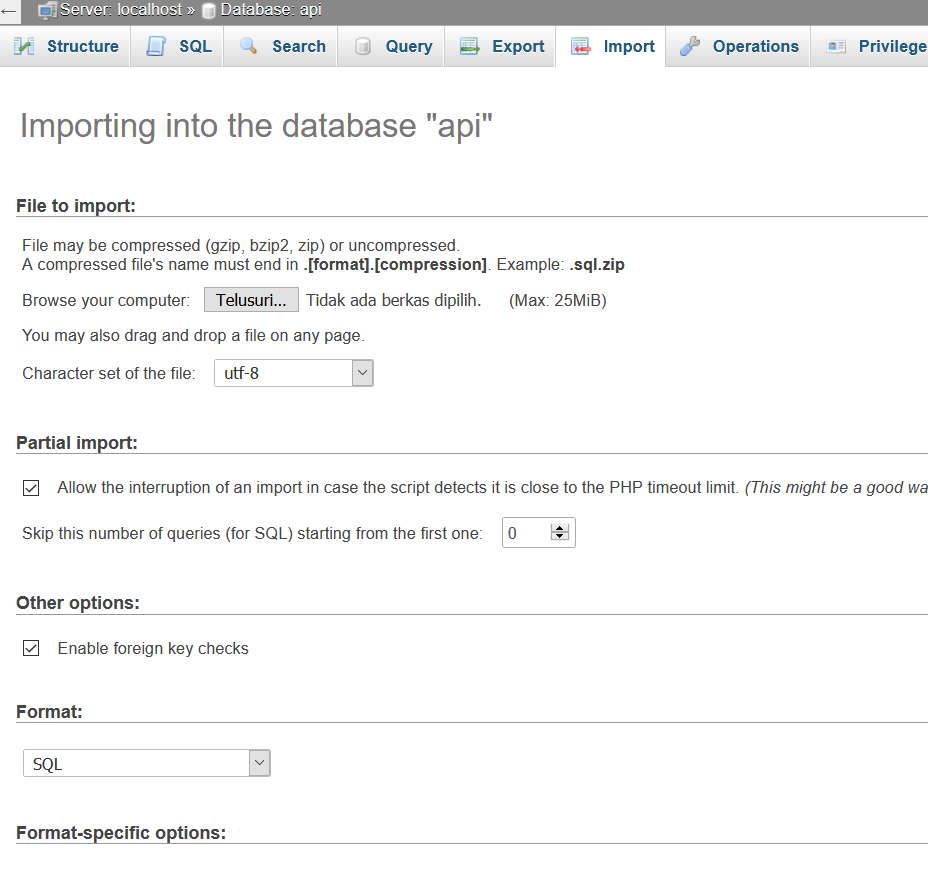Click the skip queries number input field
928x875 pixels.
point(526,534)
